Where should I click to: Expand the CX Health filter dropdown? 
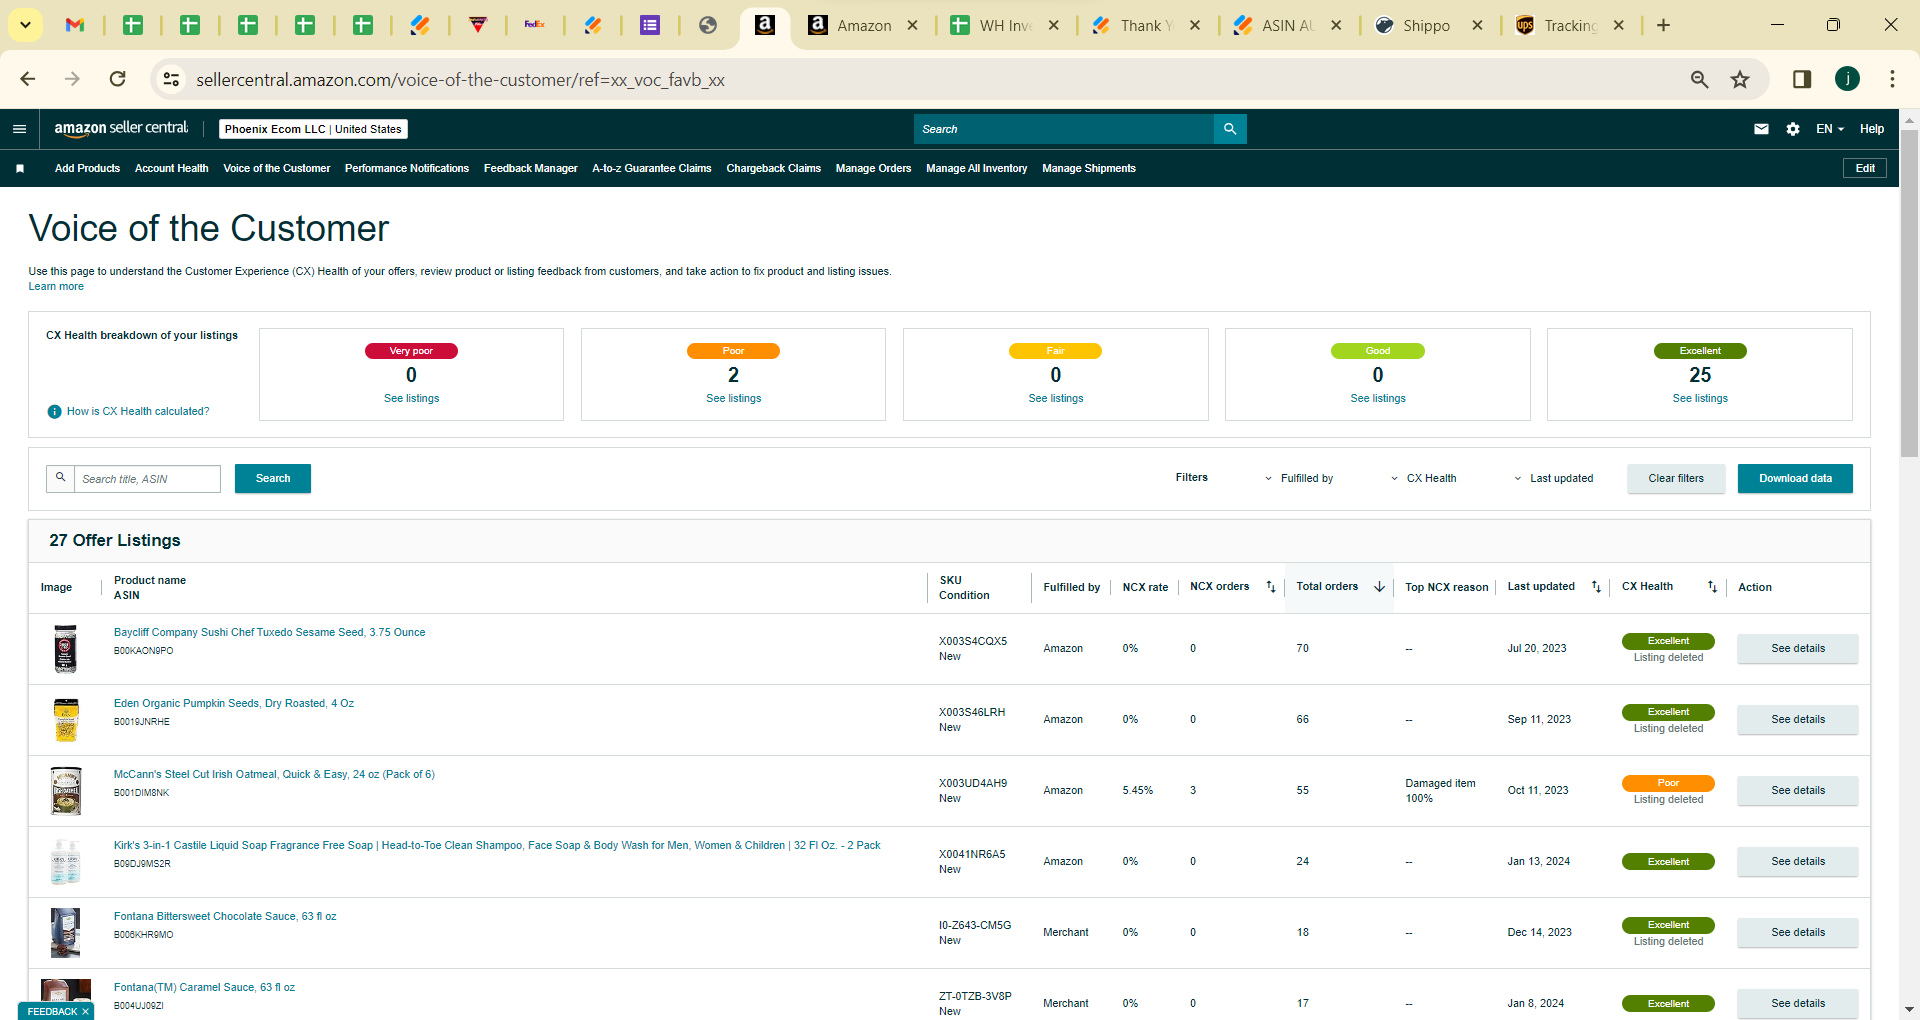click(x=1423, y=478)
